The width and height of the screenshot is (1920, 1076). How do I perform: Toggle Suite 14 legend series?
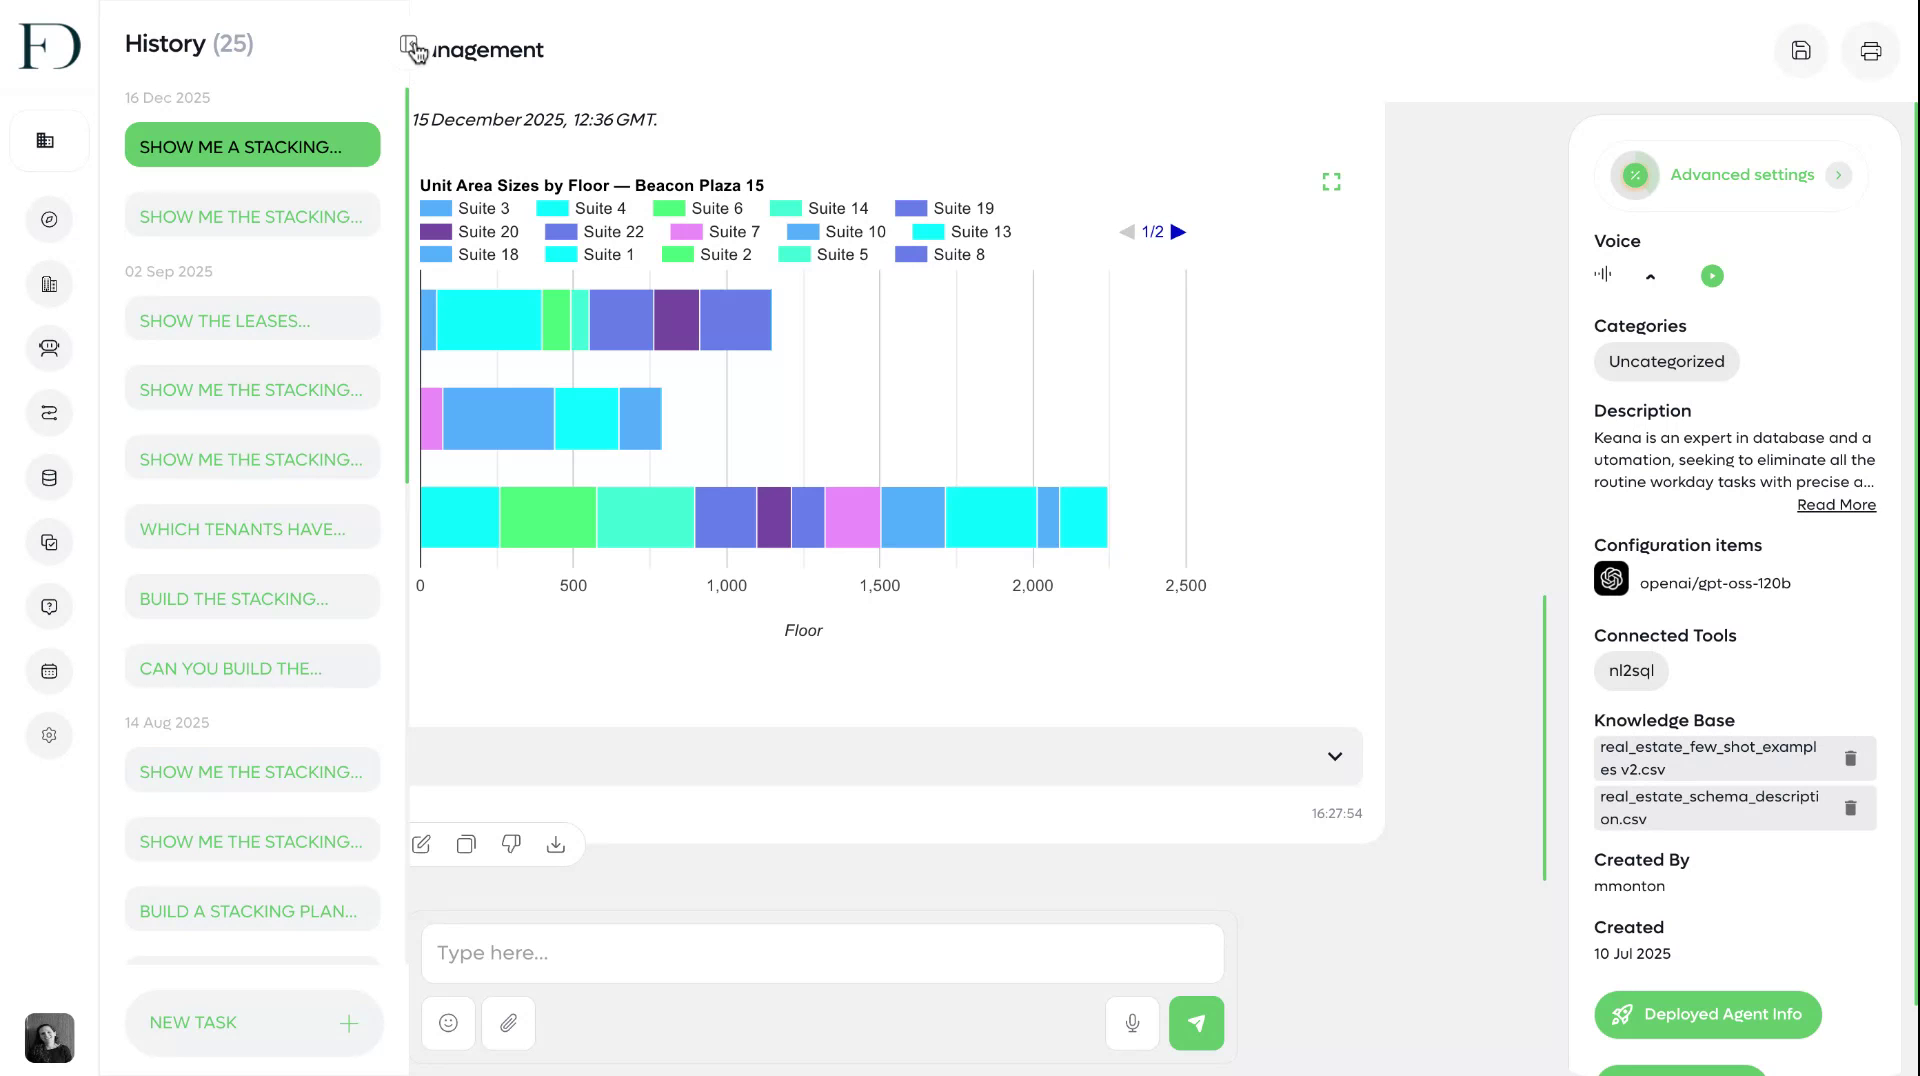(819, 208)
